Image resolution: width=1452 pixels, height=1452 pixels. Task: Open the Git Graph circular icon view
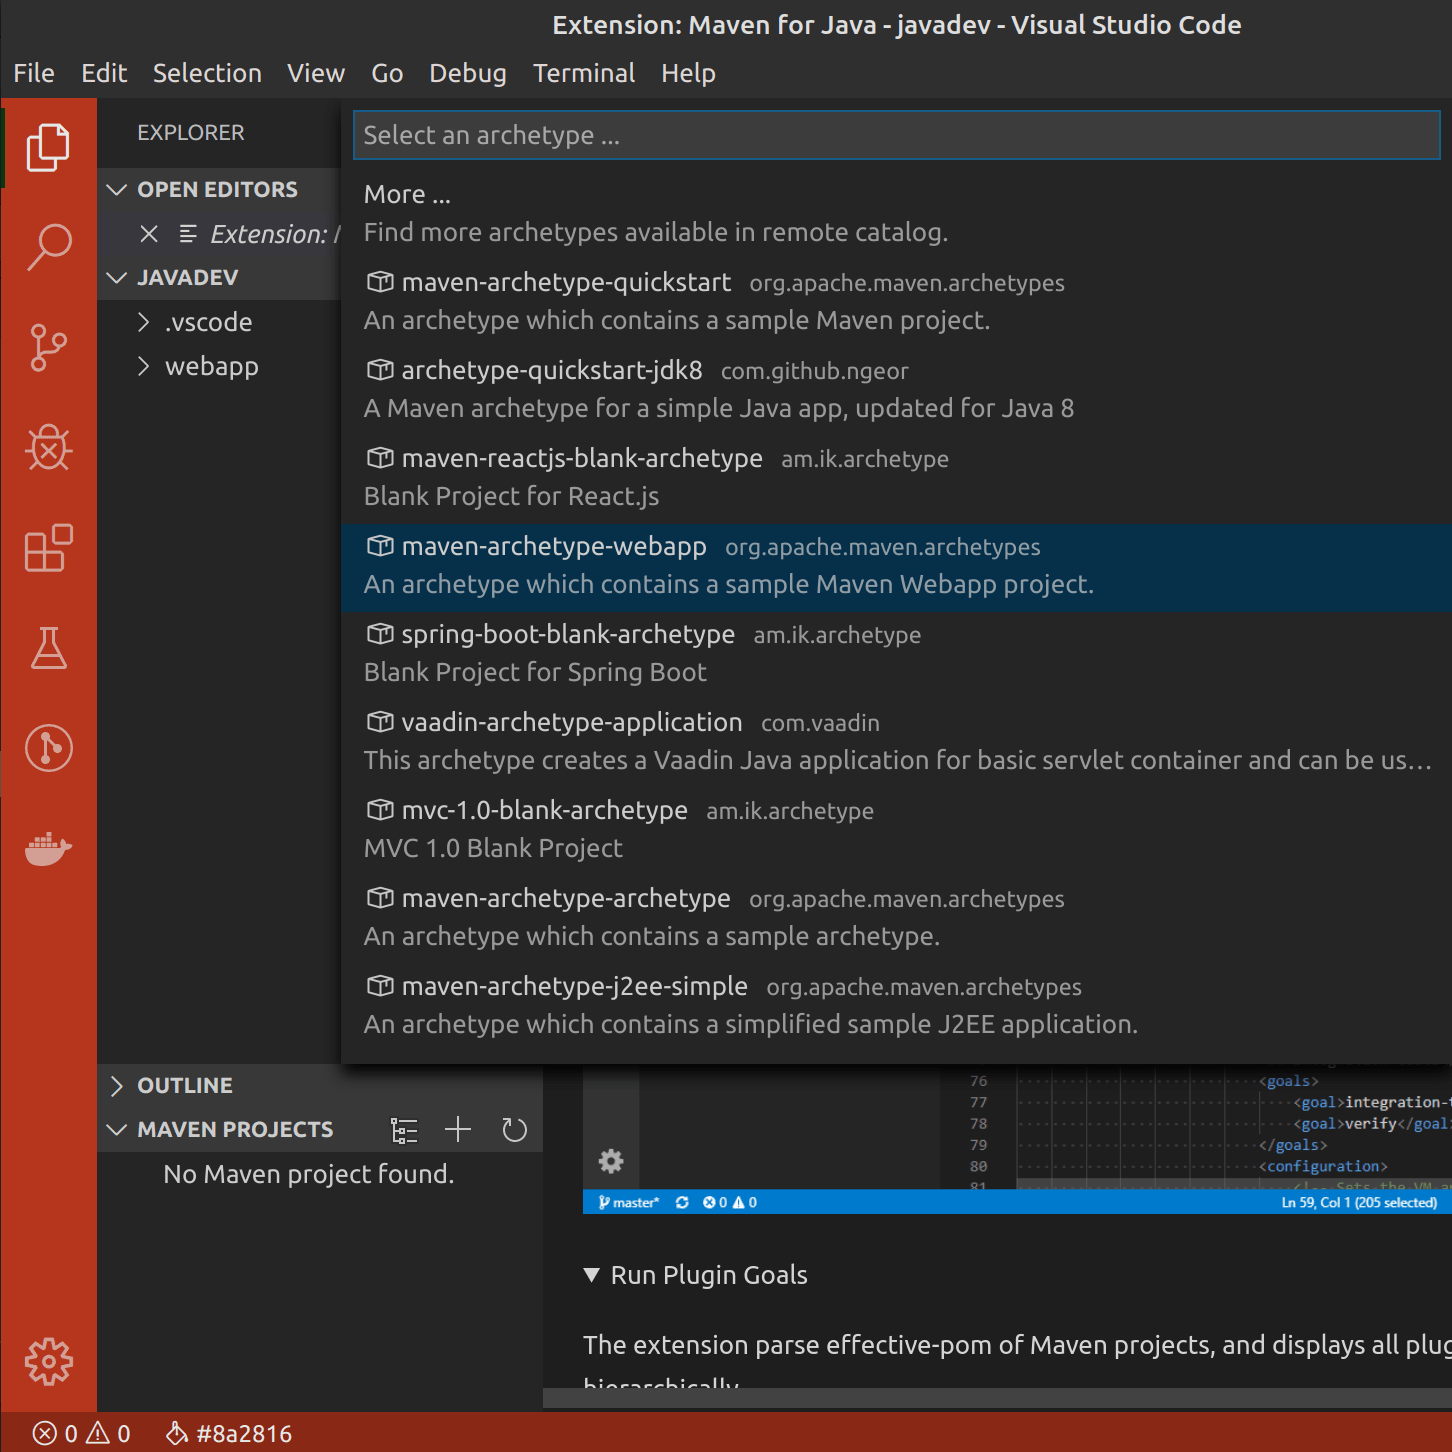[x=48, y=747]
